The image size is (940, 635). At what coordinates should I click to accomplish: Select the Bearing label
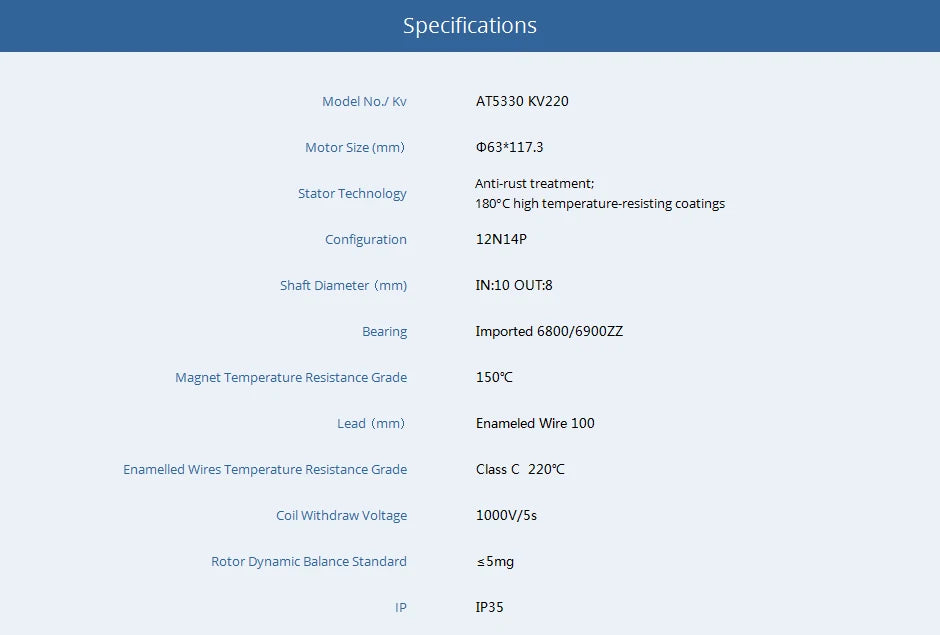click(x=385, y=331)
